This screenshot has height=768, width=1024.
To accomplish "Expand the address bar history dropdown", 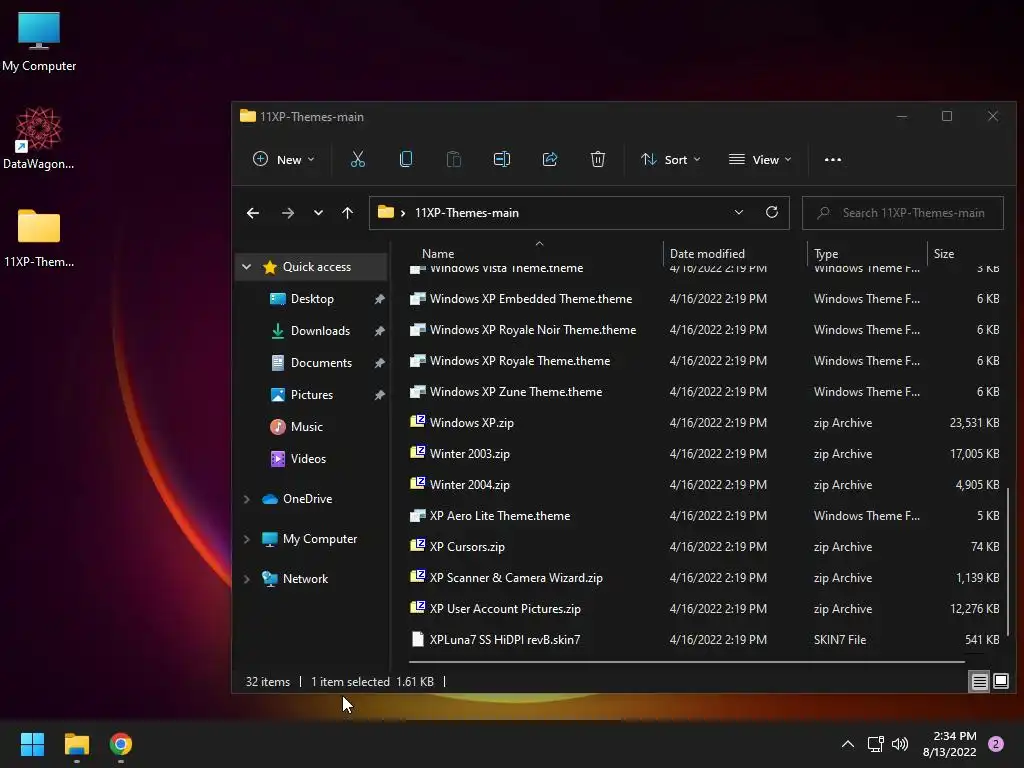I will [x=739, y=212].
